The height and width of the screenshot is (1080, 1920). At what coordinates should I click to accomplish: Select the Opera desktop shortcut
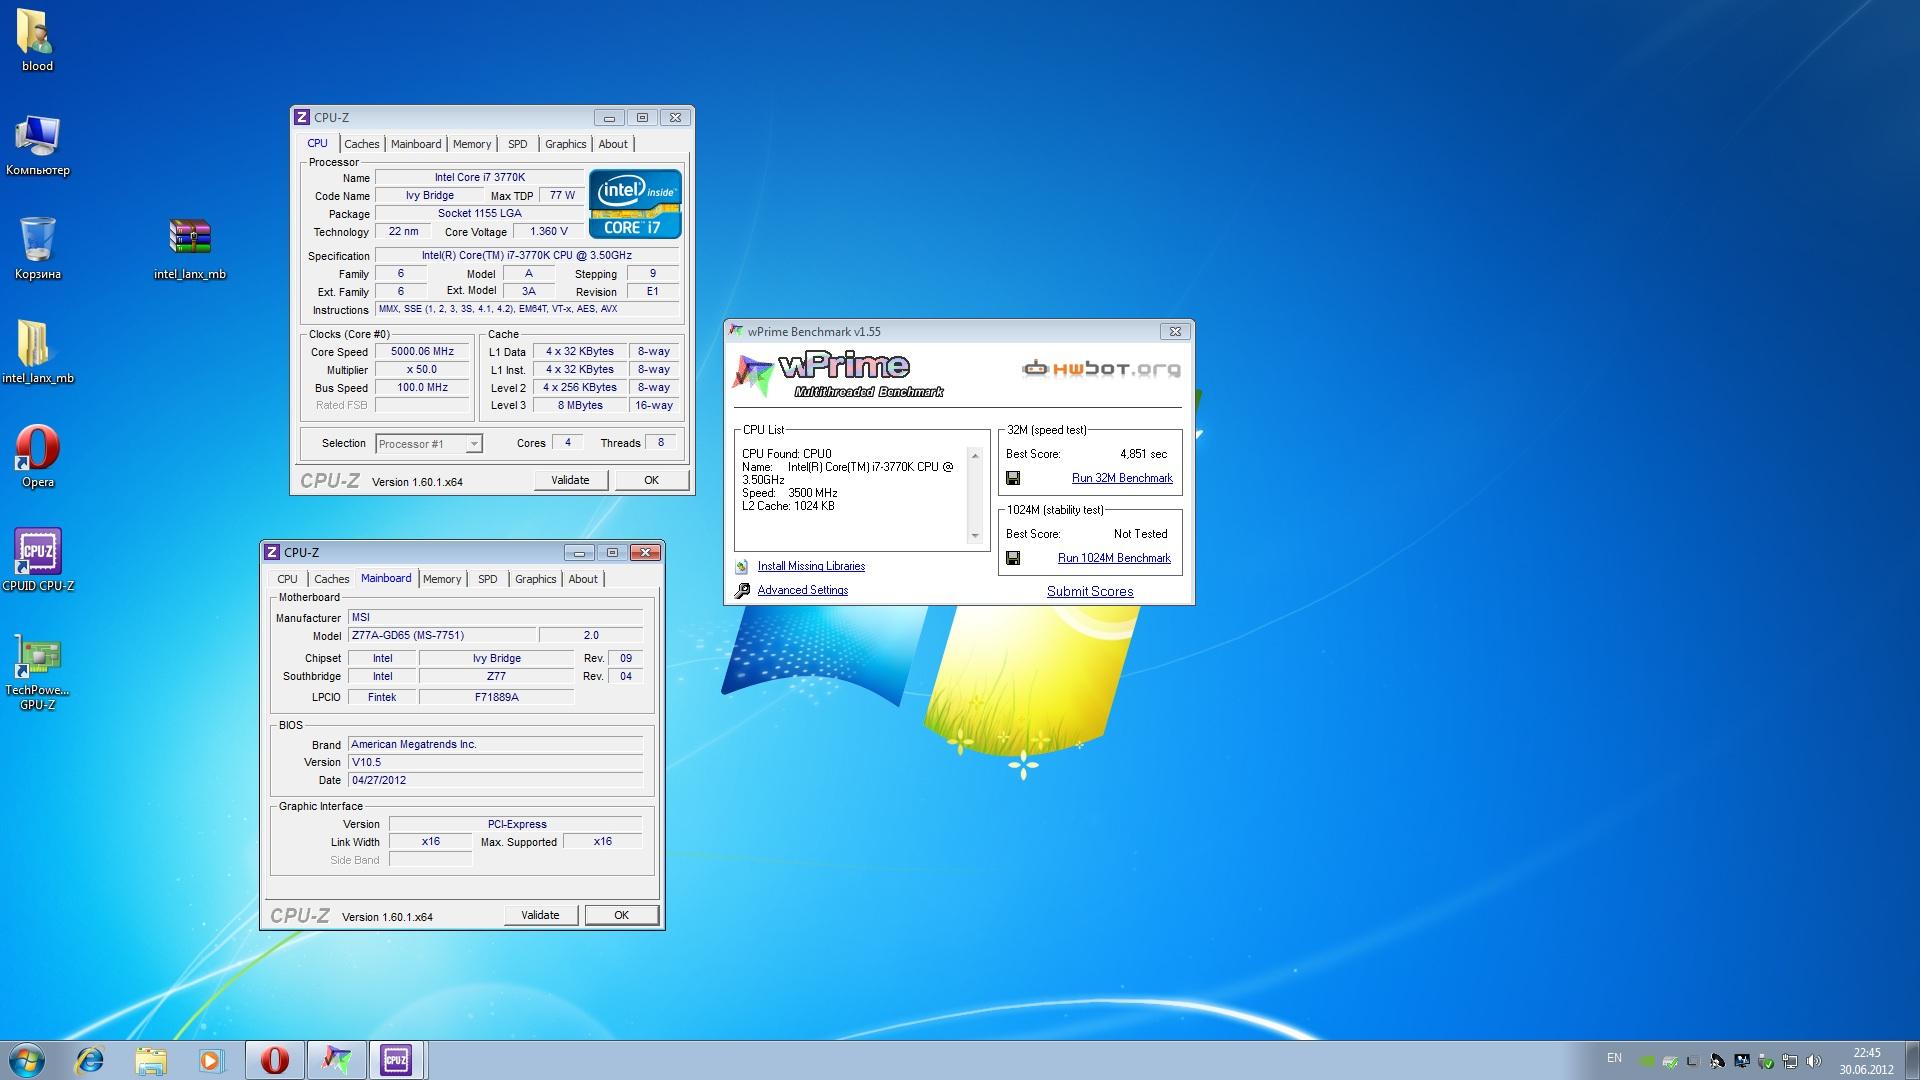tap(37, 457)
